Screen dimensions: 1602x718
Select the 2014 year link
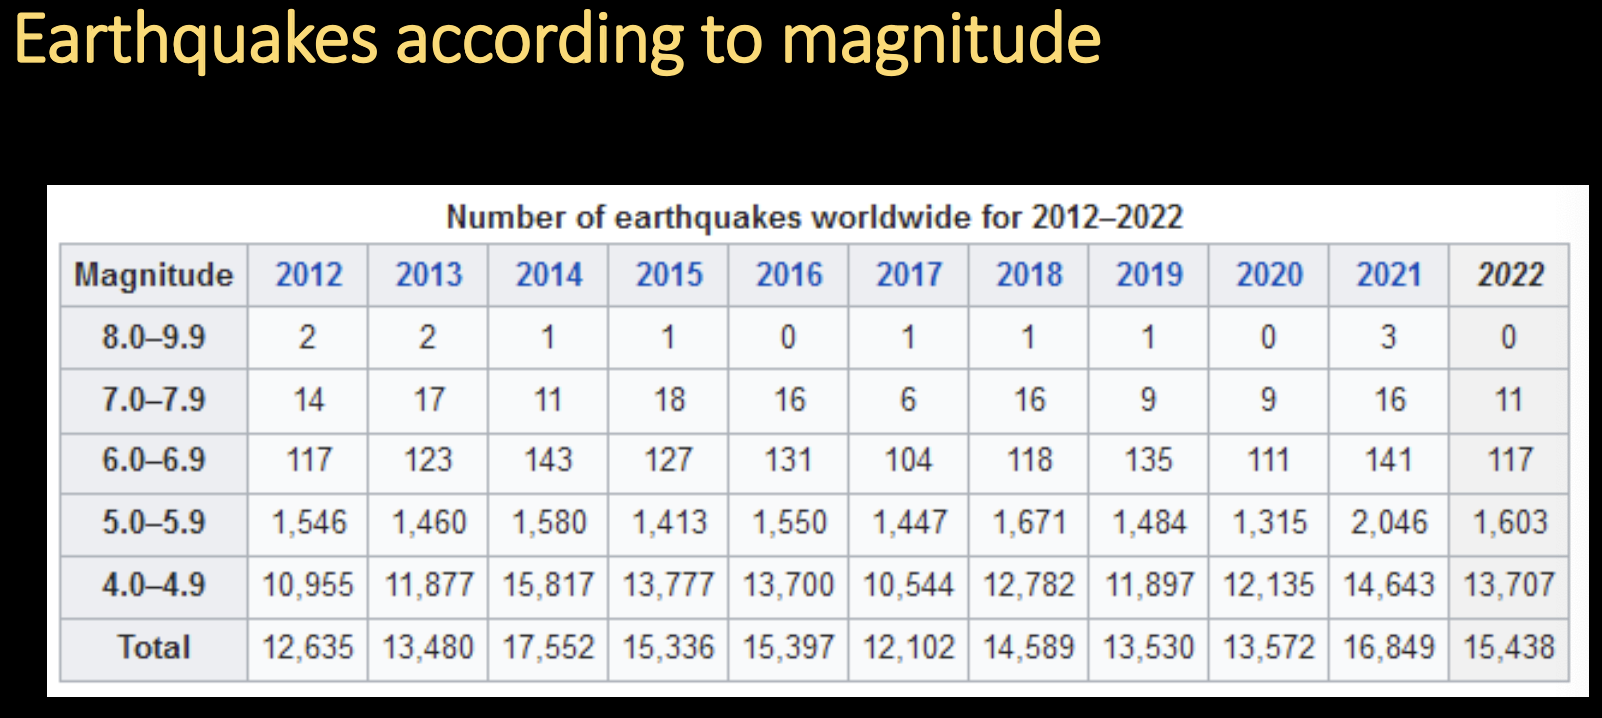pyautogui.click(x=548, y=275)
